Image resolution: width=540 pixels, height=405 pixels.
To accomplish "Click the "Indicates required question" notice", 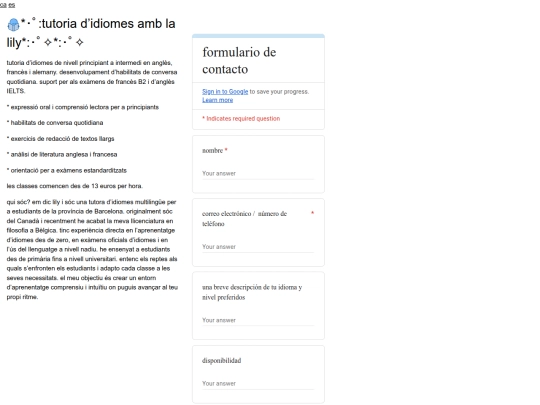I will [x=241, y=118].
